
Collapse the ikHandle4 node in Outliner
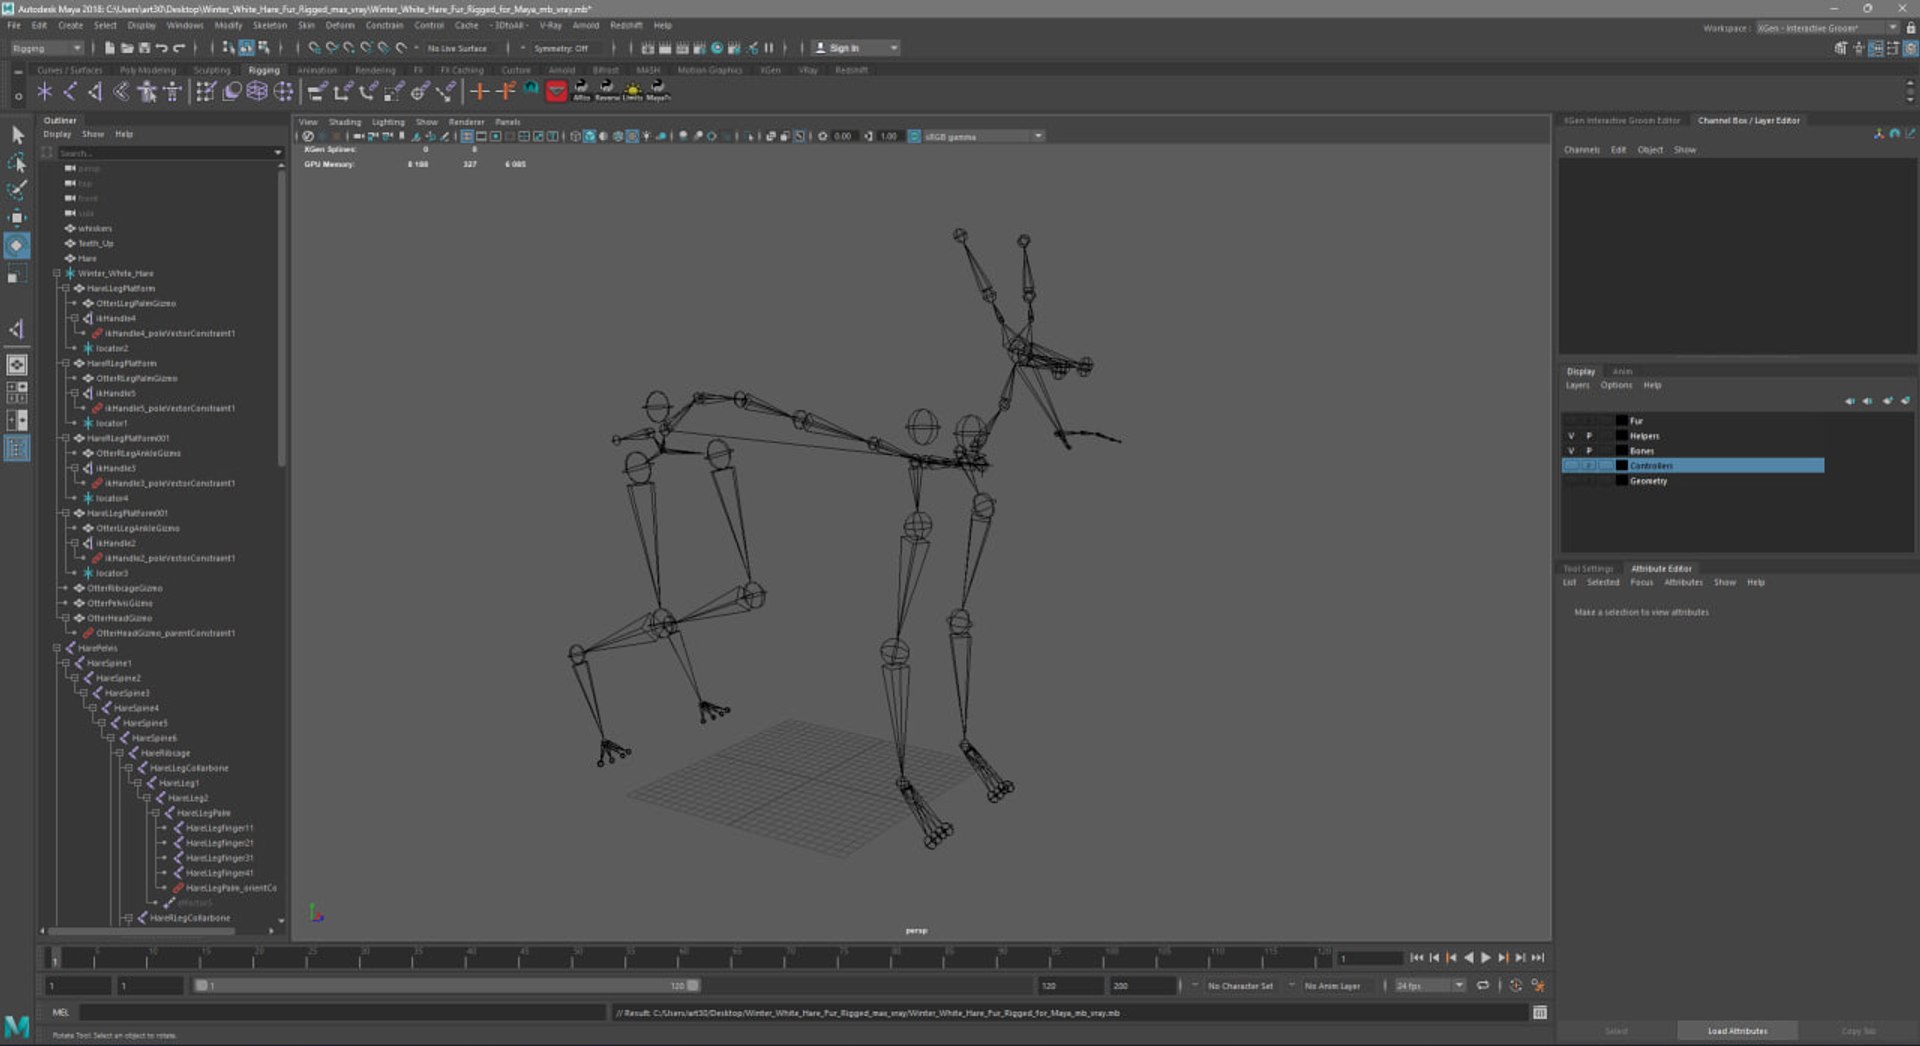click(75, 318)
